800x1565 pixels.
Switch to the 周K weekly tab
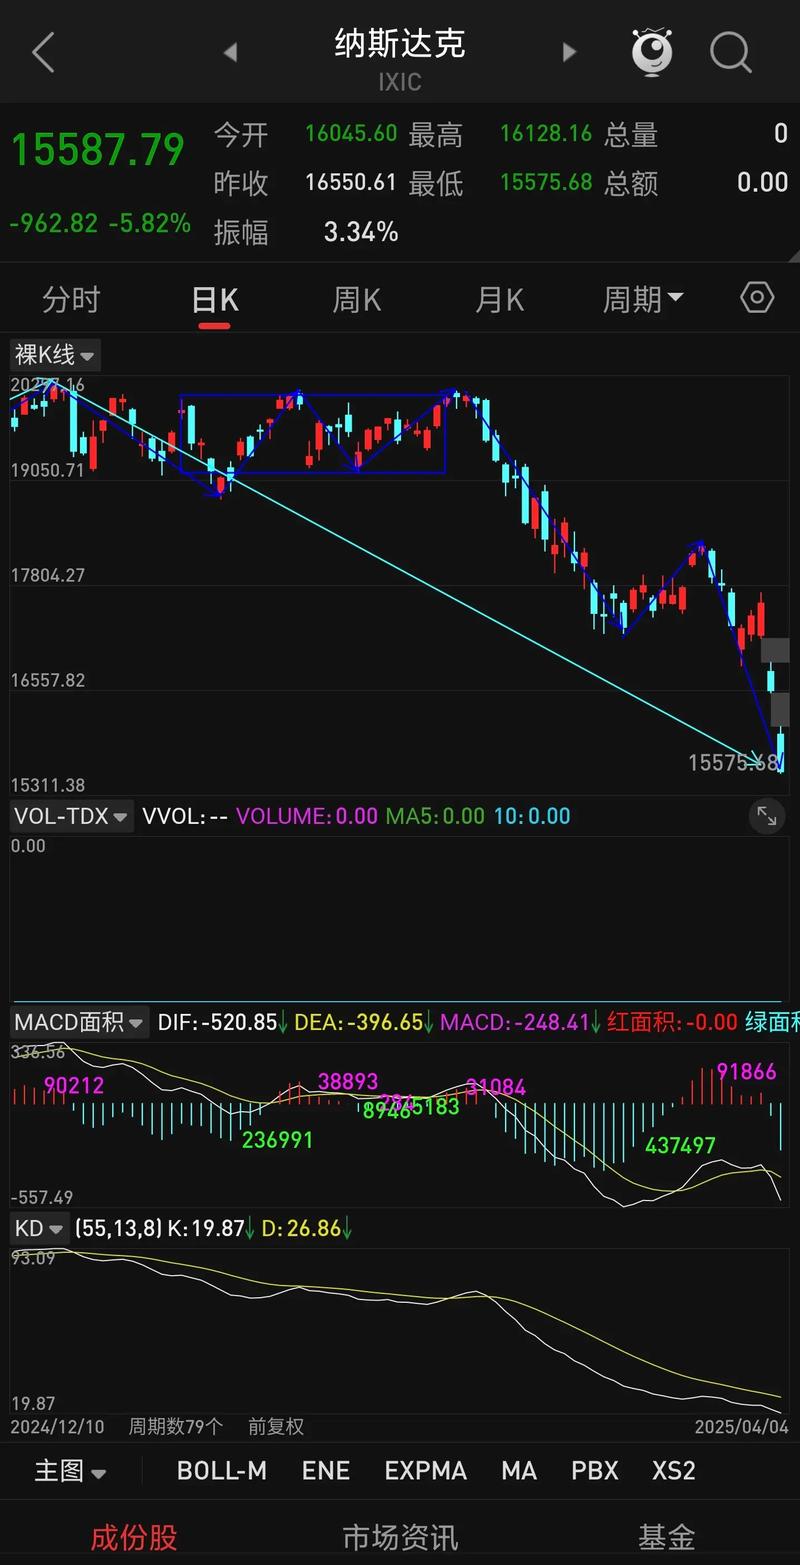pos(357,299)
